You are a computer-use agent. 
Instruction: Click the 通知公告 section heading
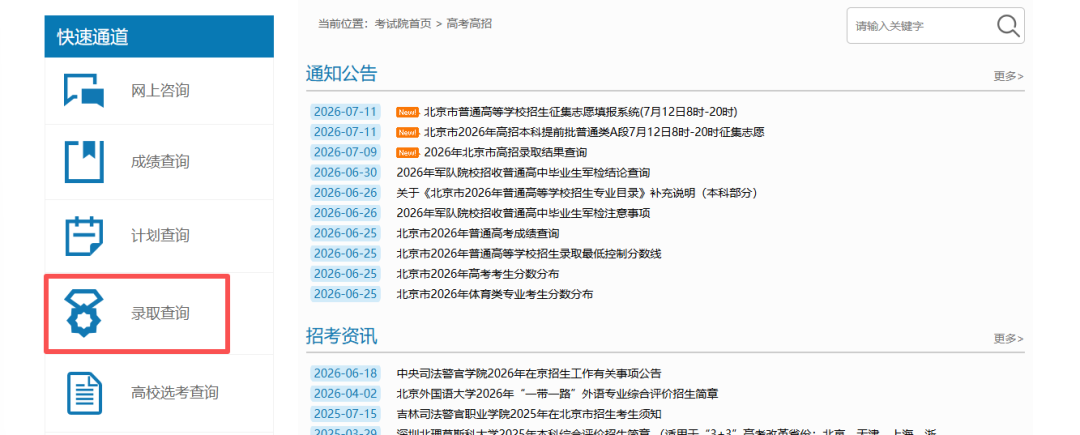point(342,74)
